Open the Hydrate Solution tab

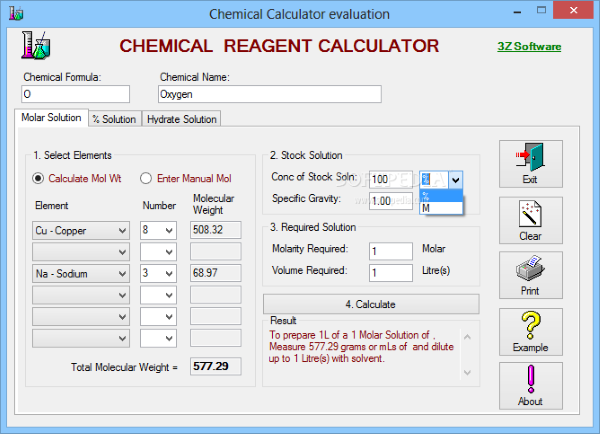(181, 119)
